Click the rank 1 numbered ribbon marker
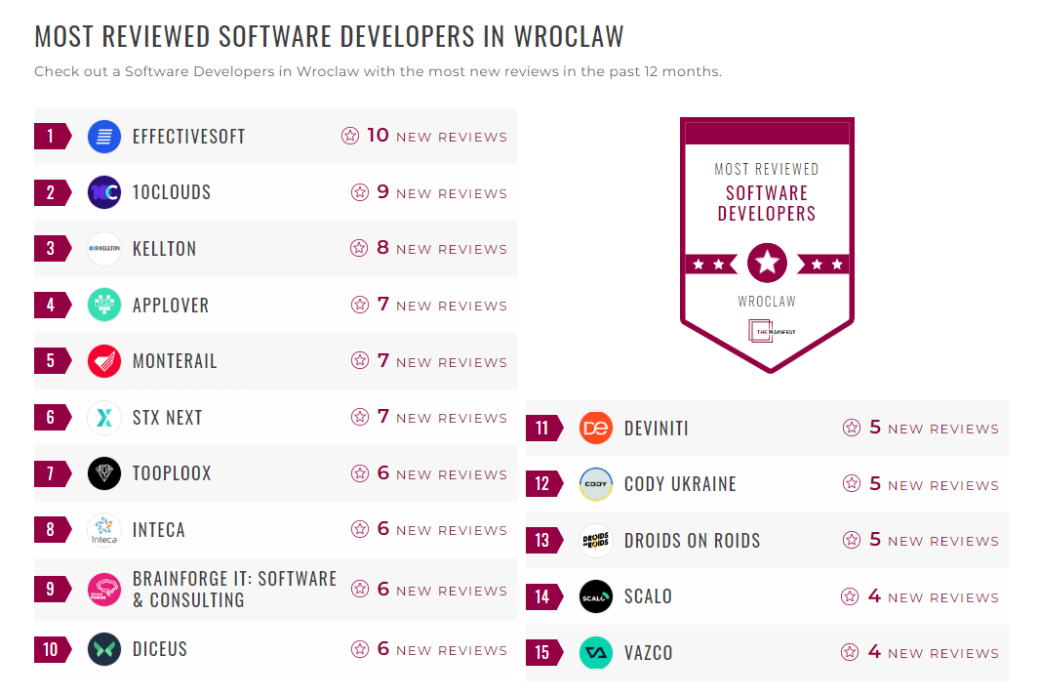The image size is (1040, 697). tap(52, 136)
